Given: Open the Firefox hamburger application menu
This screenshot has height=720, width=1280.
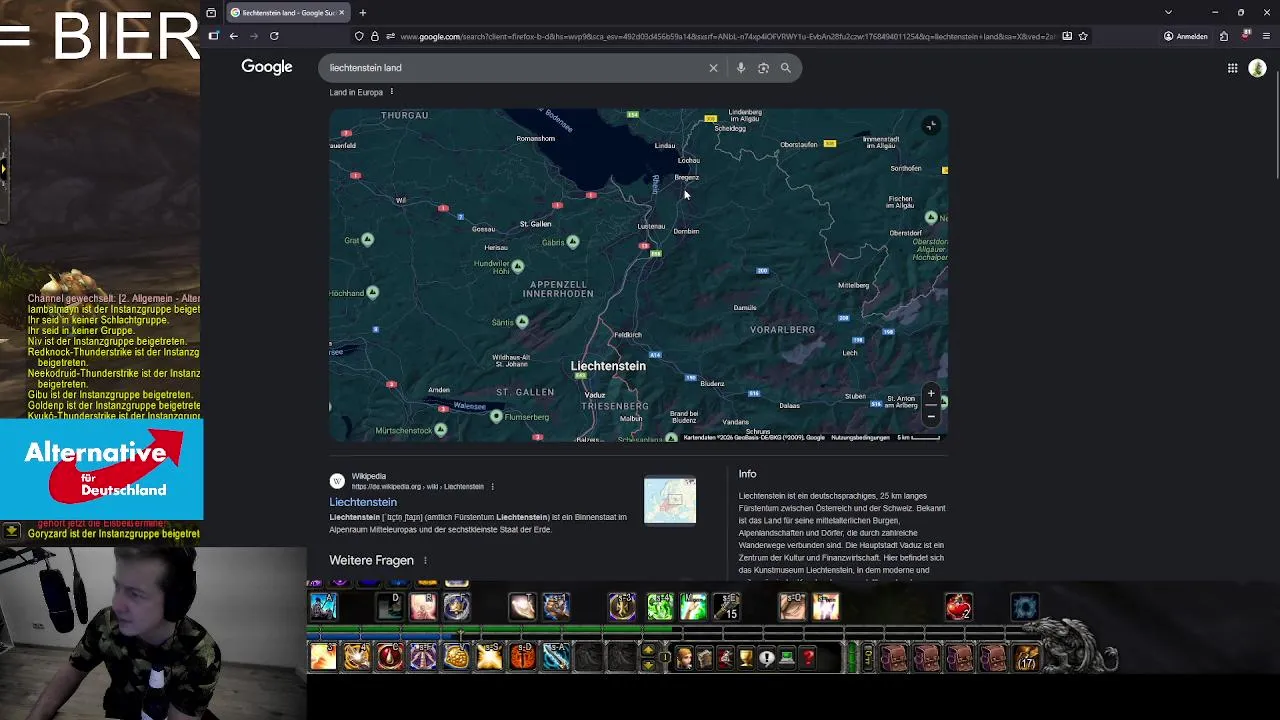Looking at the screenshot, I should (x=1266, y=36).
